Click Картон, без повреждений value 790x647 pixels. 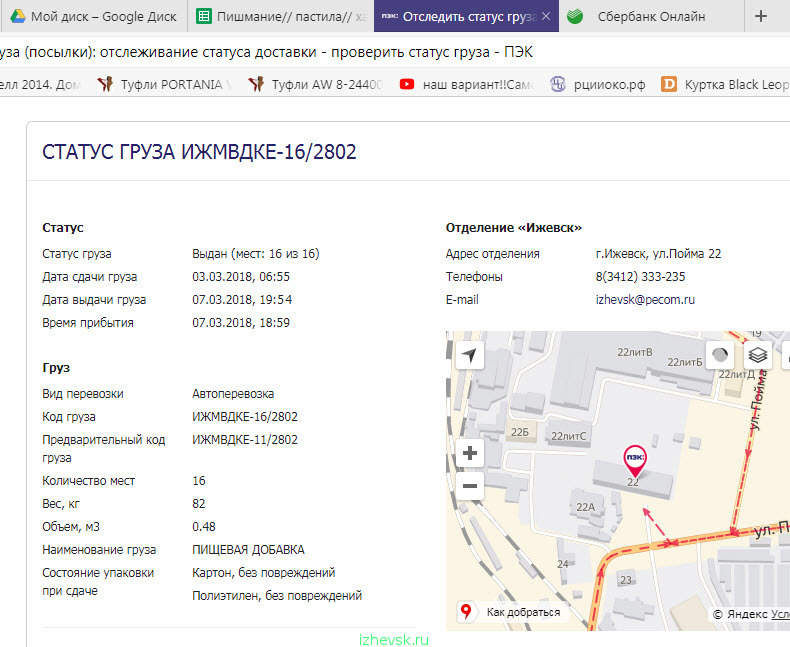click(x=264, y=573)
